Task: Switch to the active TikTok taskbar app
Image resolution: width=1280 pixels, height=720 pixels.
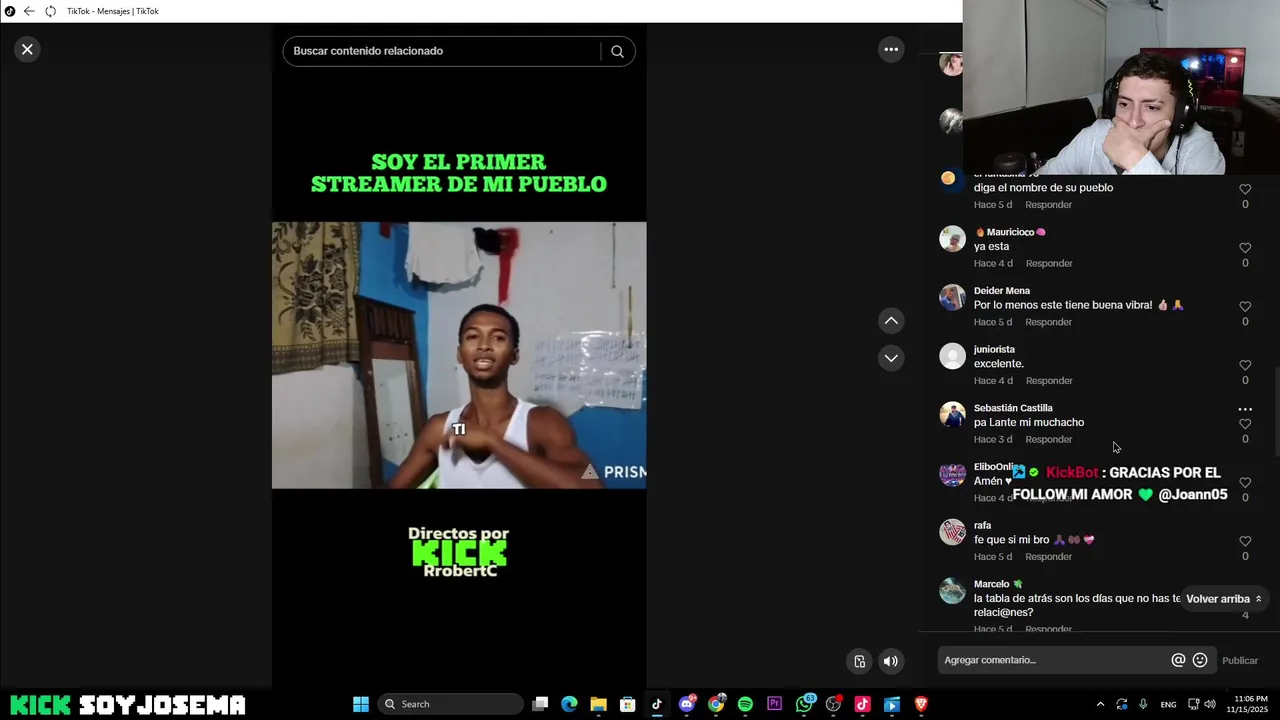Action: tap(657, 704)
